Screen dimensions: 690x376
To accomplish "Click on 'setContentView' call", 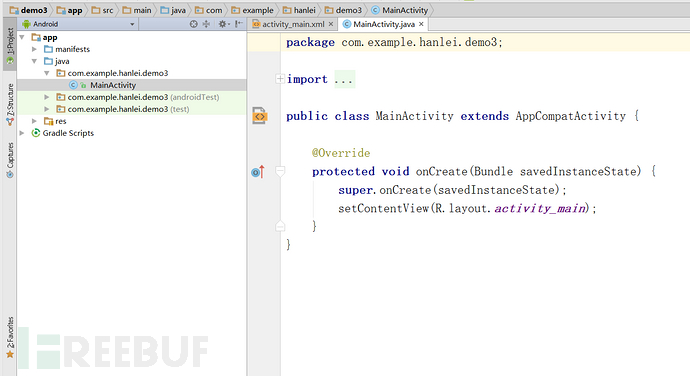I will click(383, 208).
